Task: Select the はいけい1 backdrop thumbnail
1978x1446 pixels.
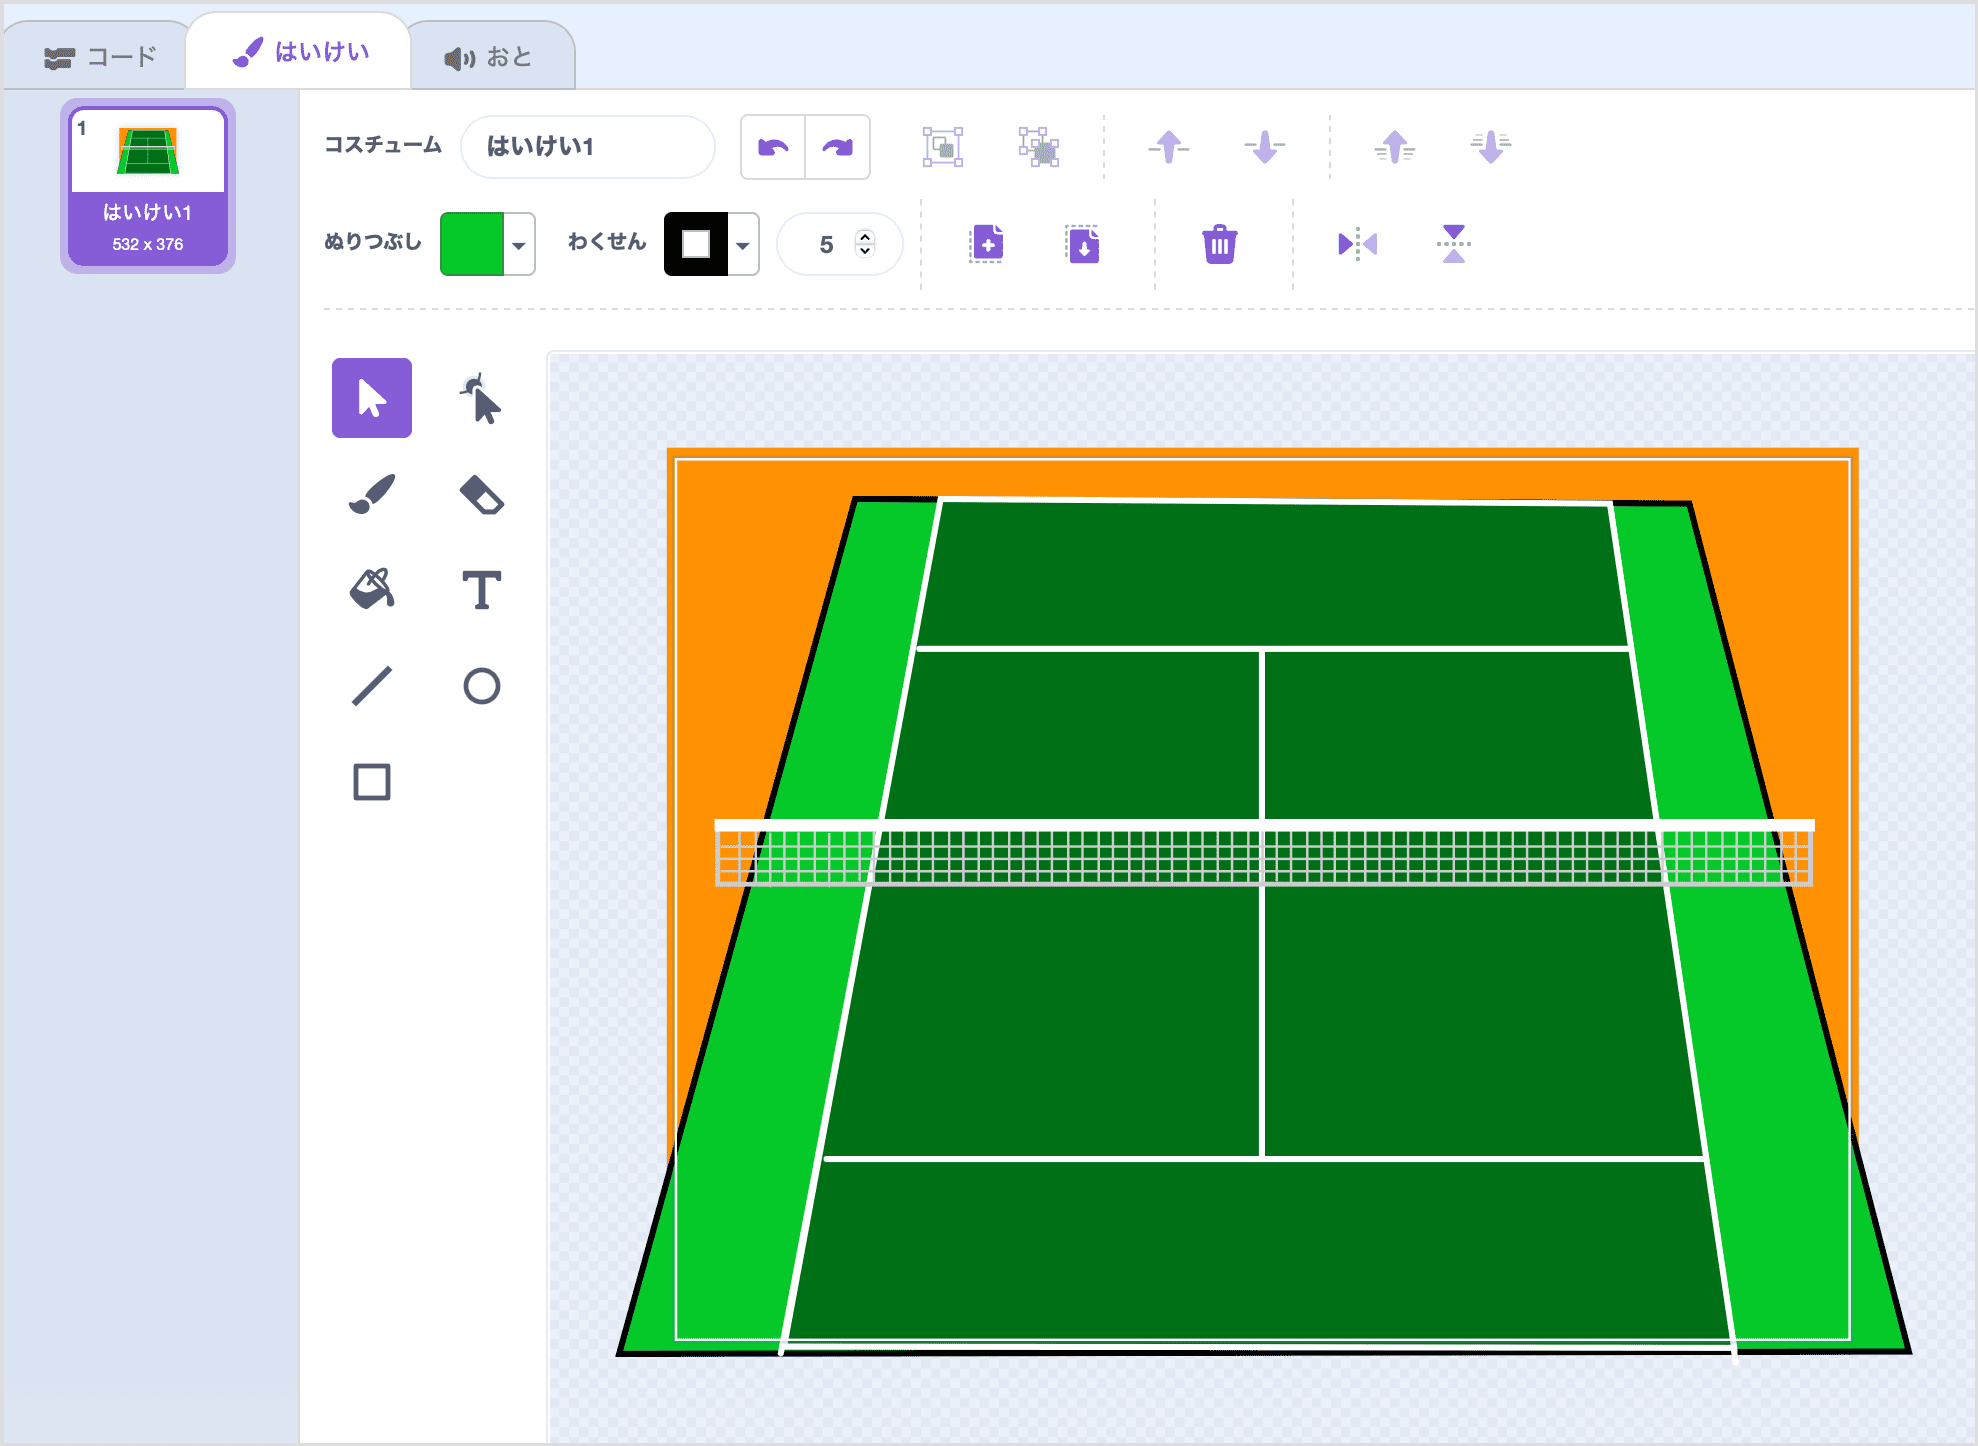Action: pos(148,185)
